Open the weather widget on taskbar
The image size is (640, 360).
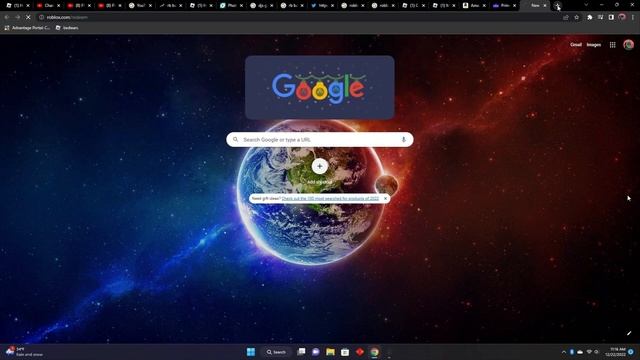[x=24, y=352]
